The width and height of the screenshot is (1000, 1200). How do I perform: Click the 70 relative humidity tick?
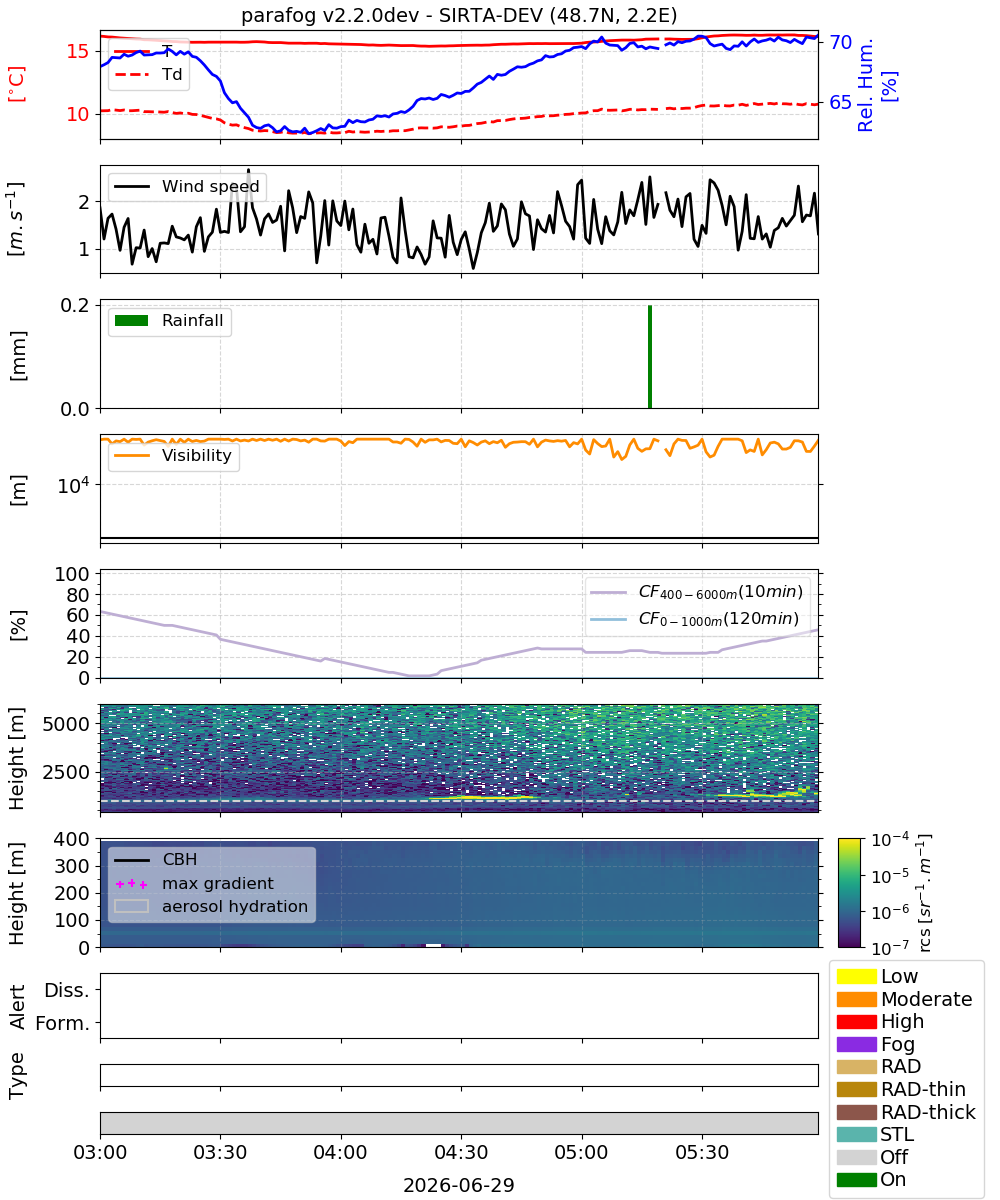(839, 42)
